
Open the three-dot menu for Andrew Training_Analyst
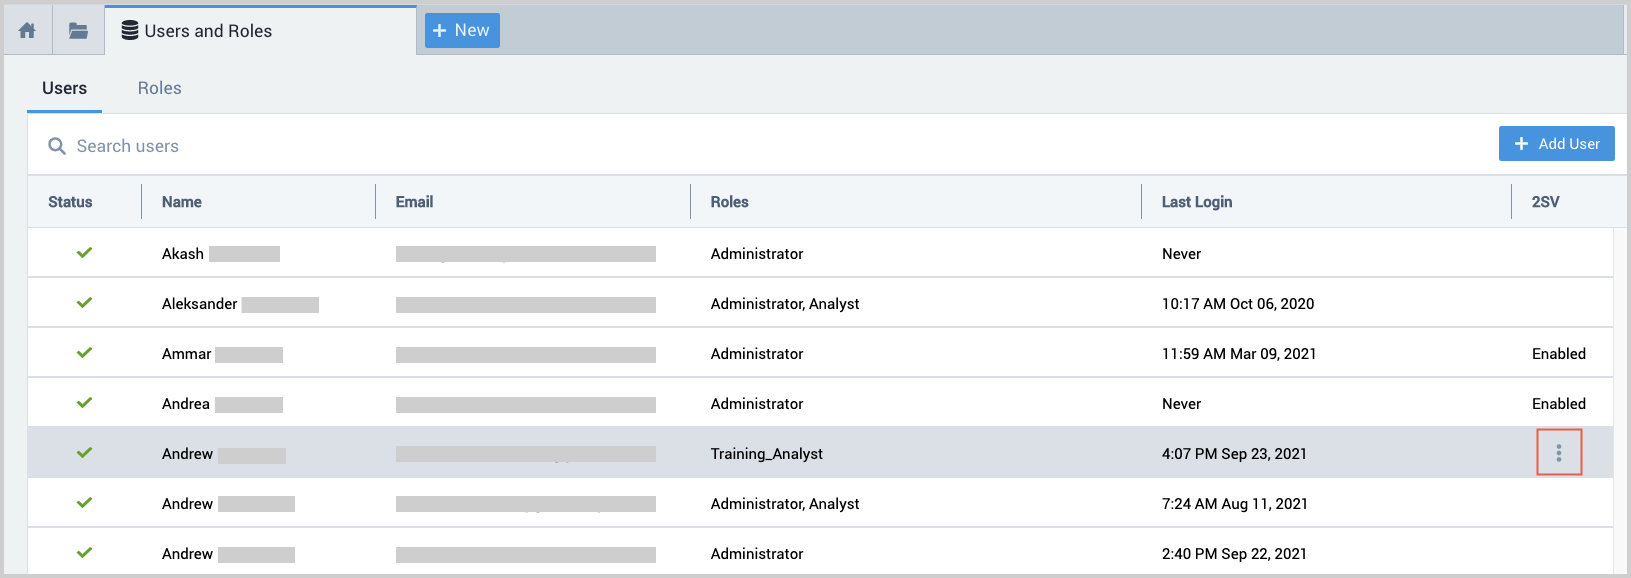pos(1558,453)
